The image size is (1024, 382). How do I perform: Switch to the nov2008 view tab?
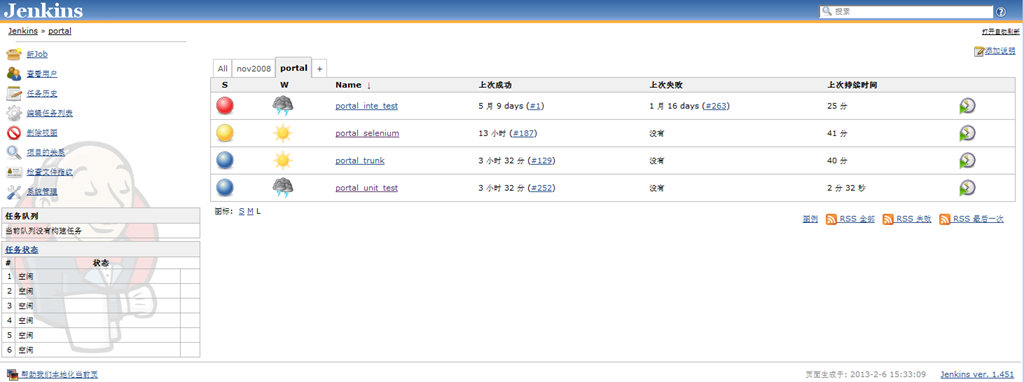pyautogui.click(x=253, y=68)
